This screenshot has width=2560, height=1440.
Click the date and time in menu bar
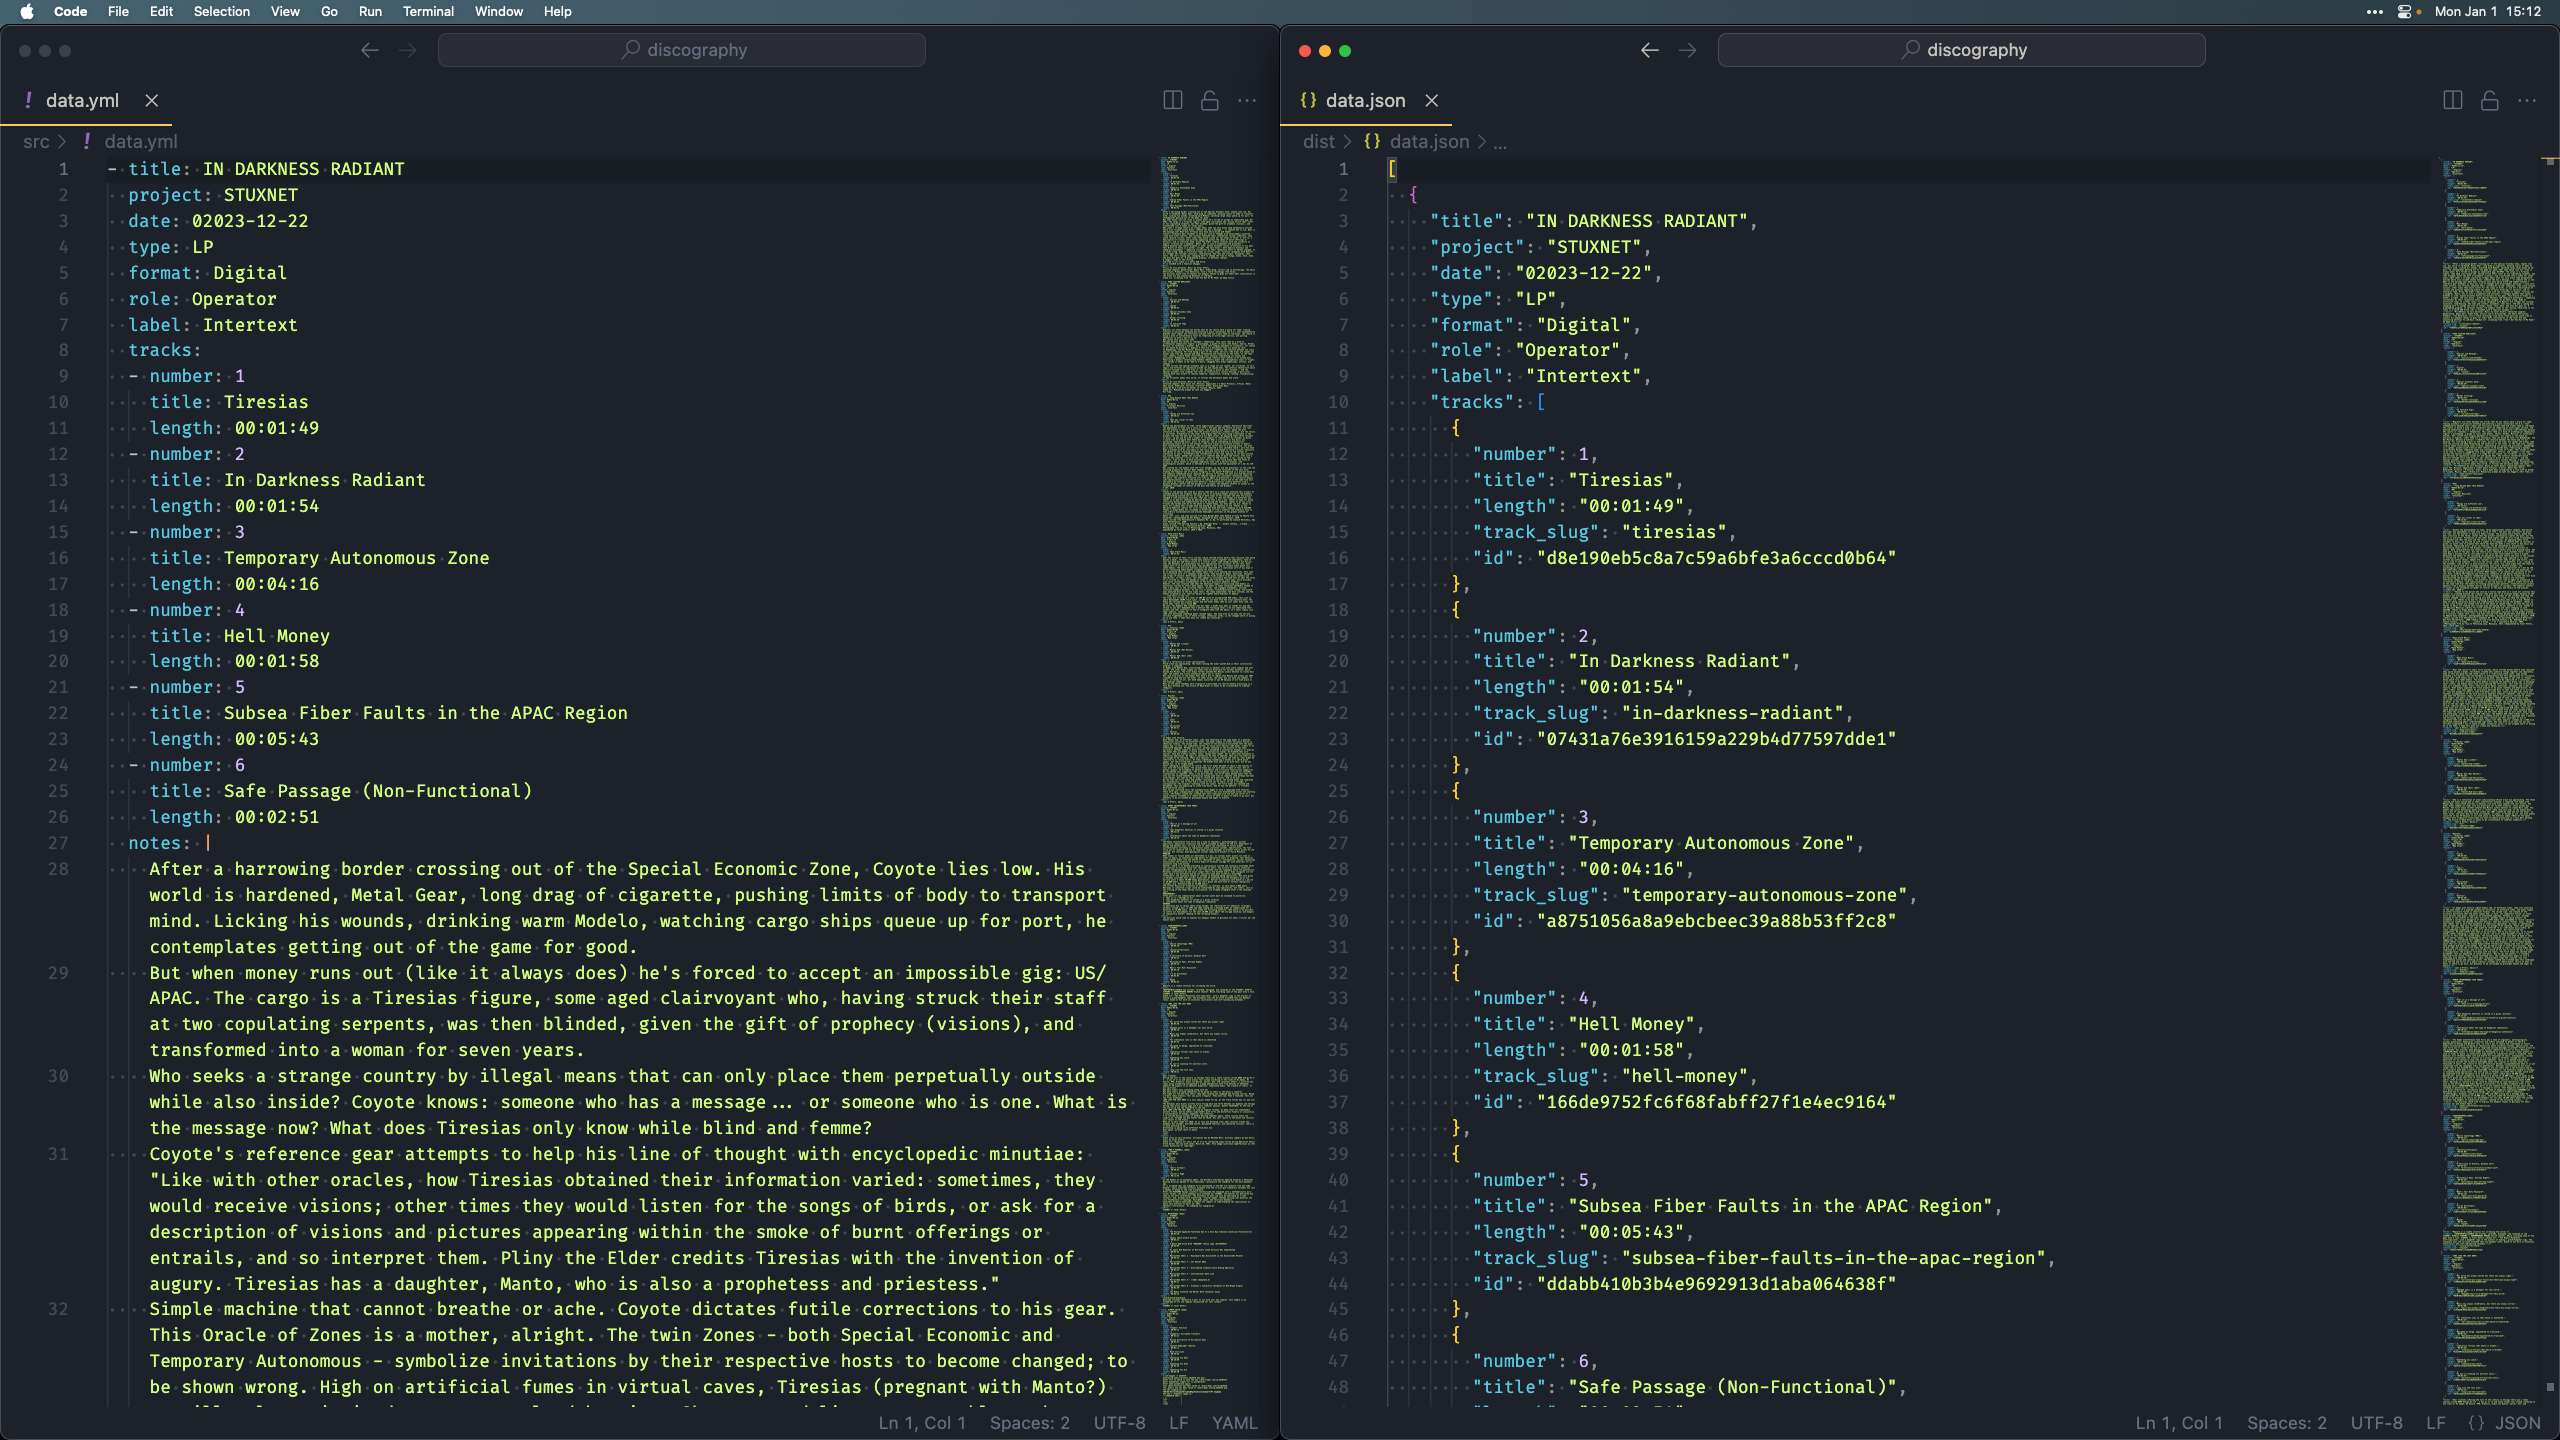2488,11
